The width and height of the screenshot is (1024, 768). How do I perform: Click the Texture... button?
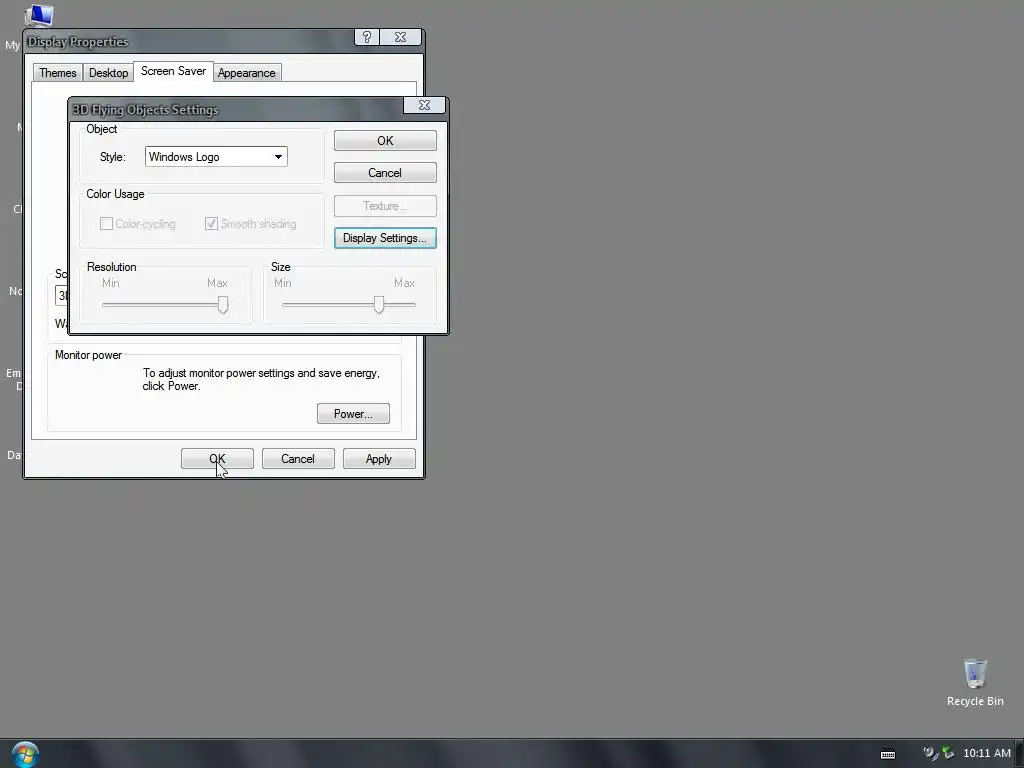(385, 206)
